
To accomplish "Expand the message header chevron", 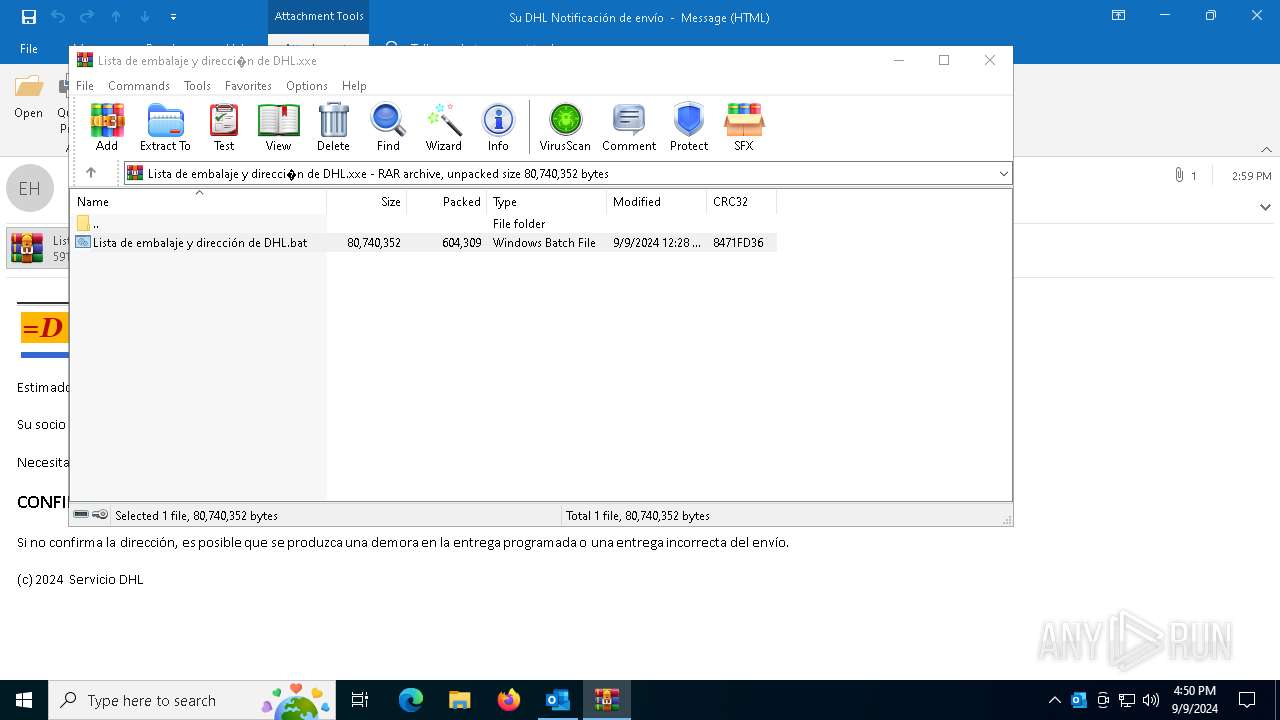I will pyautogui.click(x=1265, y=207).
